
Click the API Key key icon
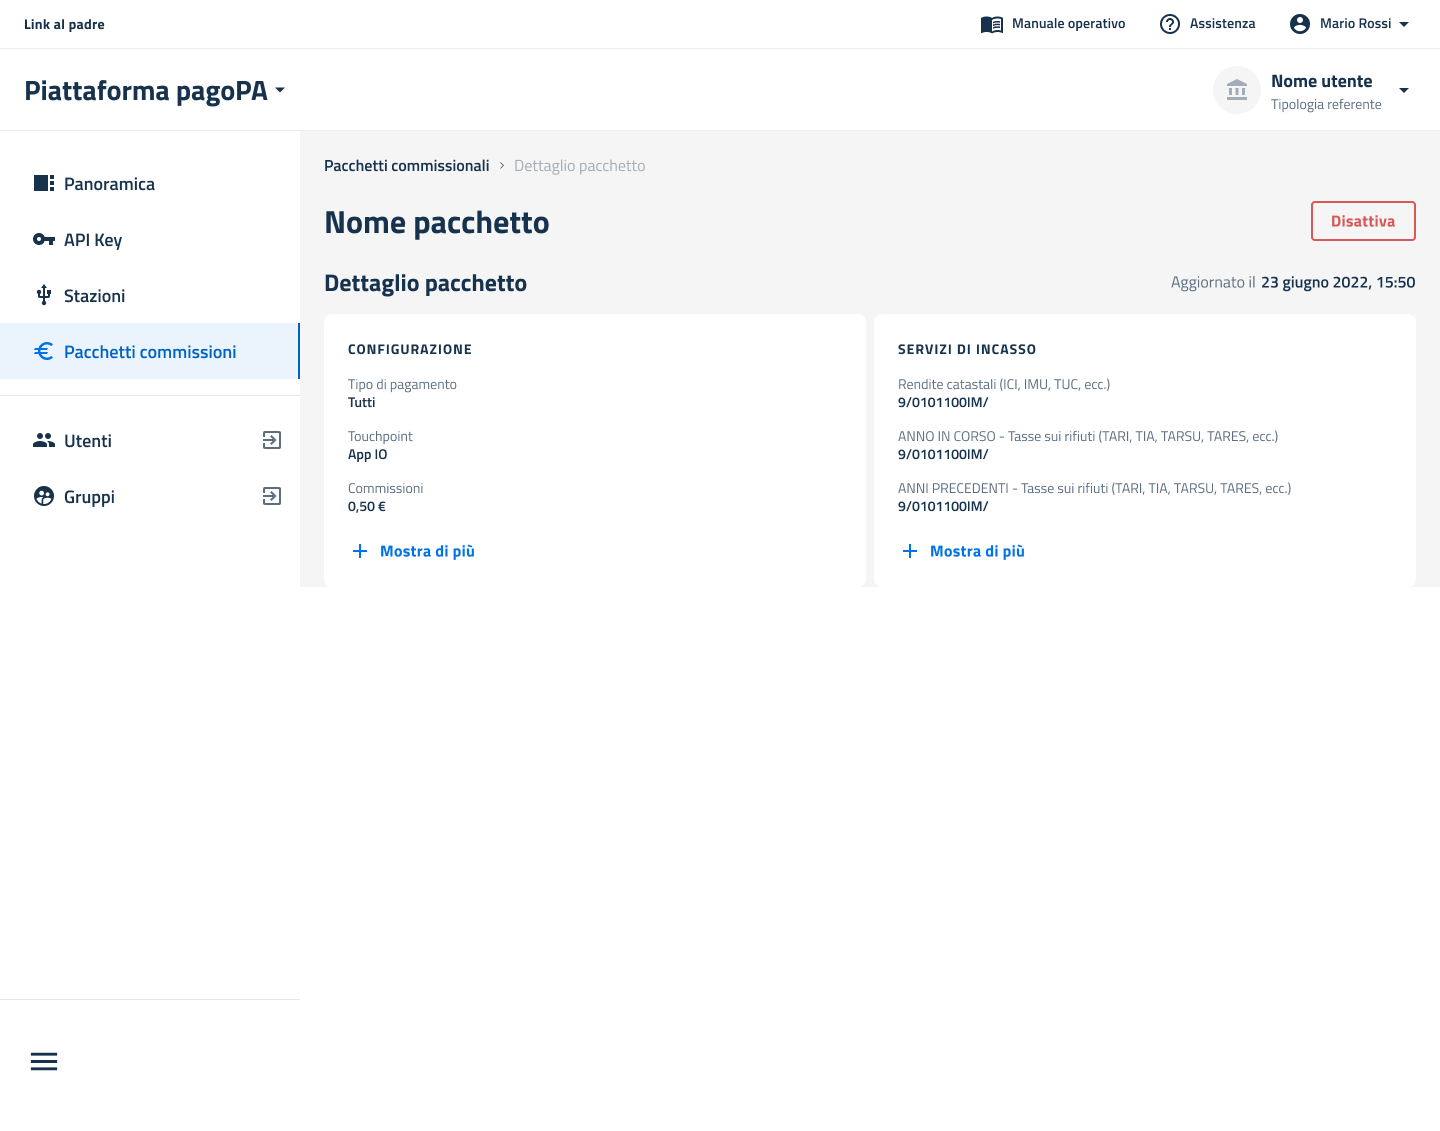pyautogui.click(x=44, y=240)
